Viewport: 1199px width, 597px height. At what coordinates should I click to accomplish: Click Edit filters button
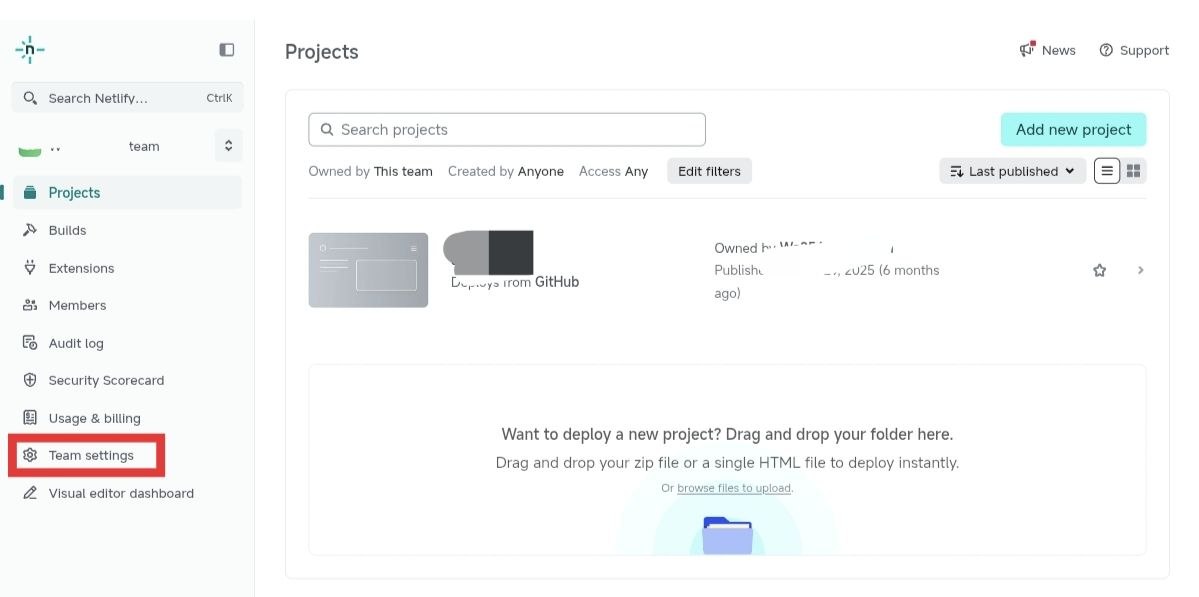(x=710, y=171)
